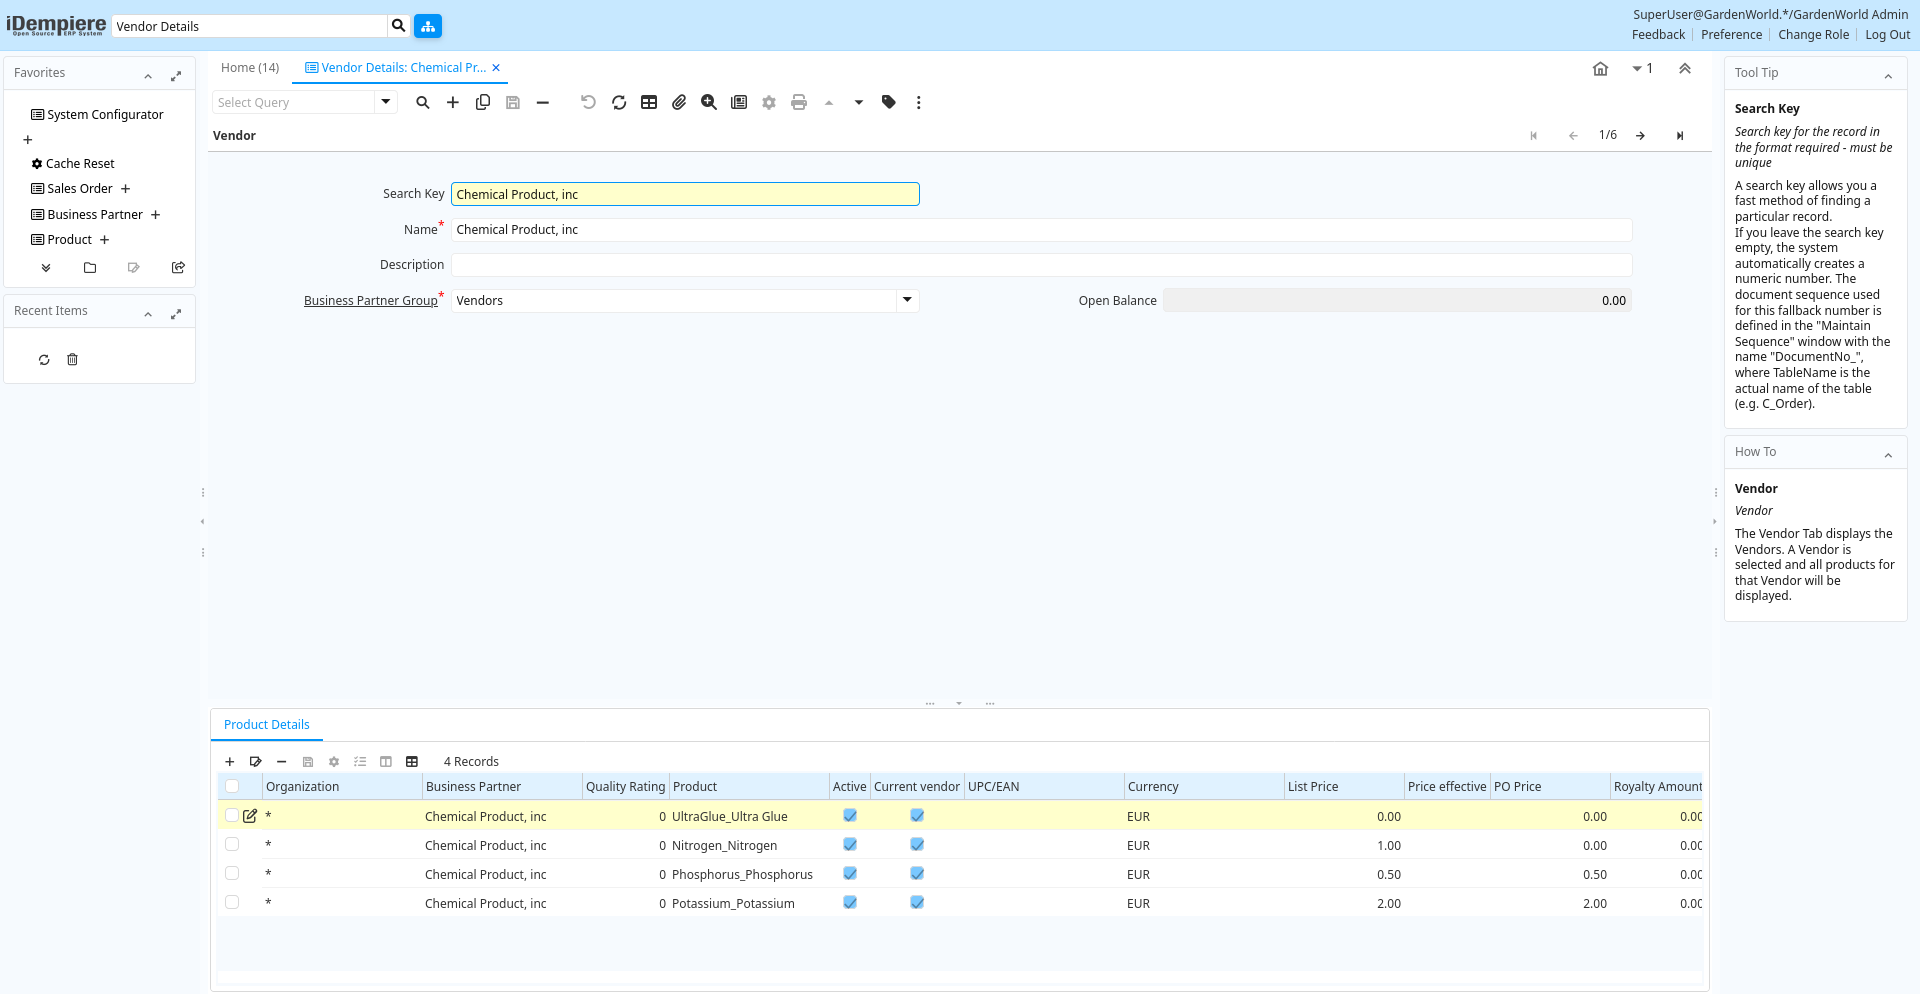Toggle Active checkbox for Nitrogen_Nitrogen row

click(x=850, y=845)
